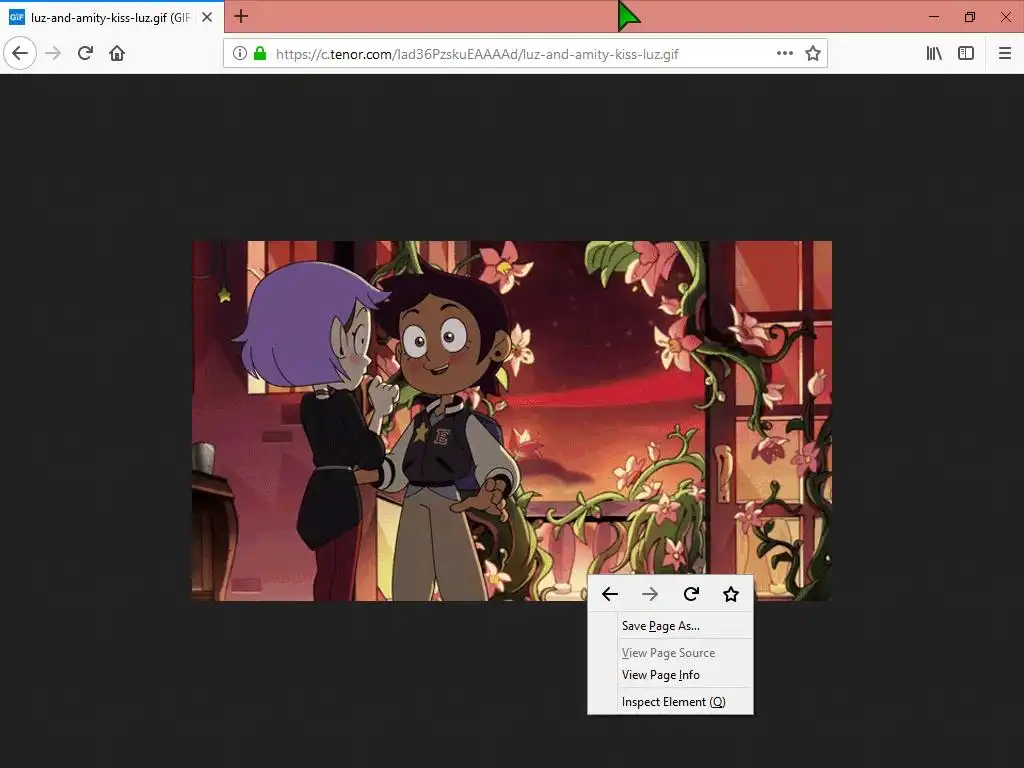This screenshot has height=768, width=1024.
Task: Close the luz-and-amity-kiss-luz.gif tab
Action: pos(207,17)
